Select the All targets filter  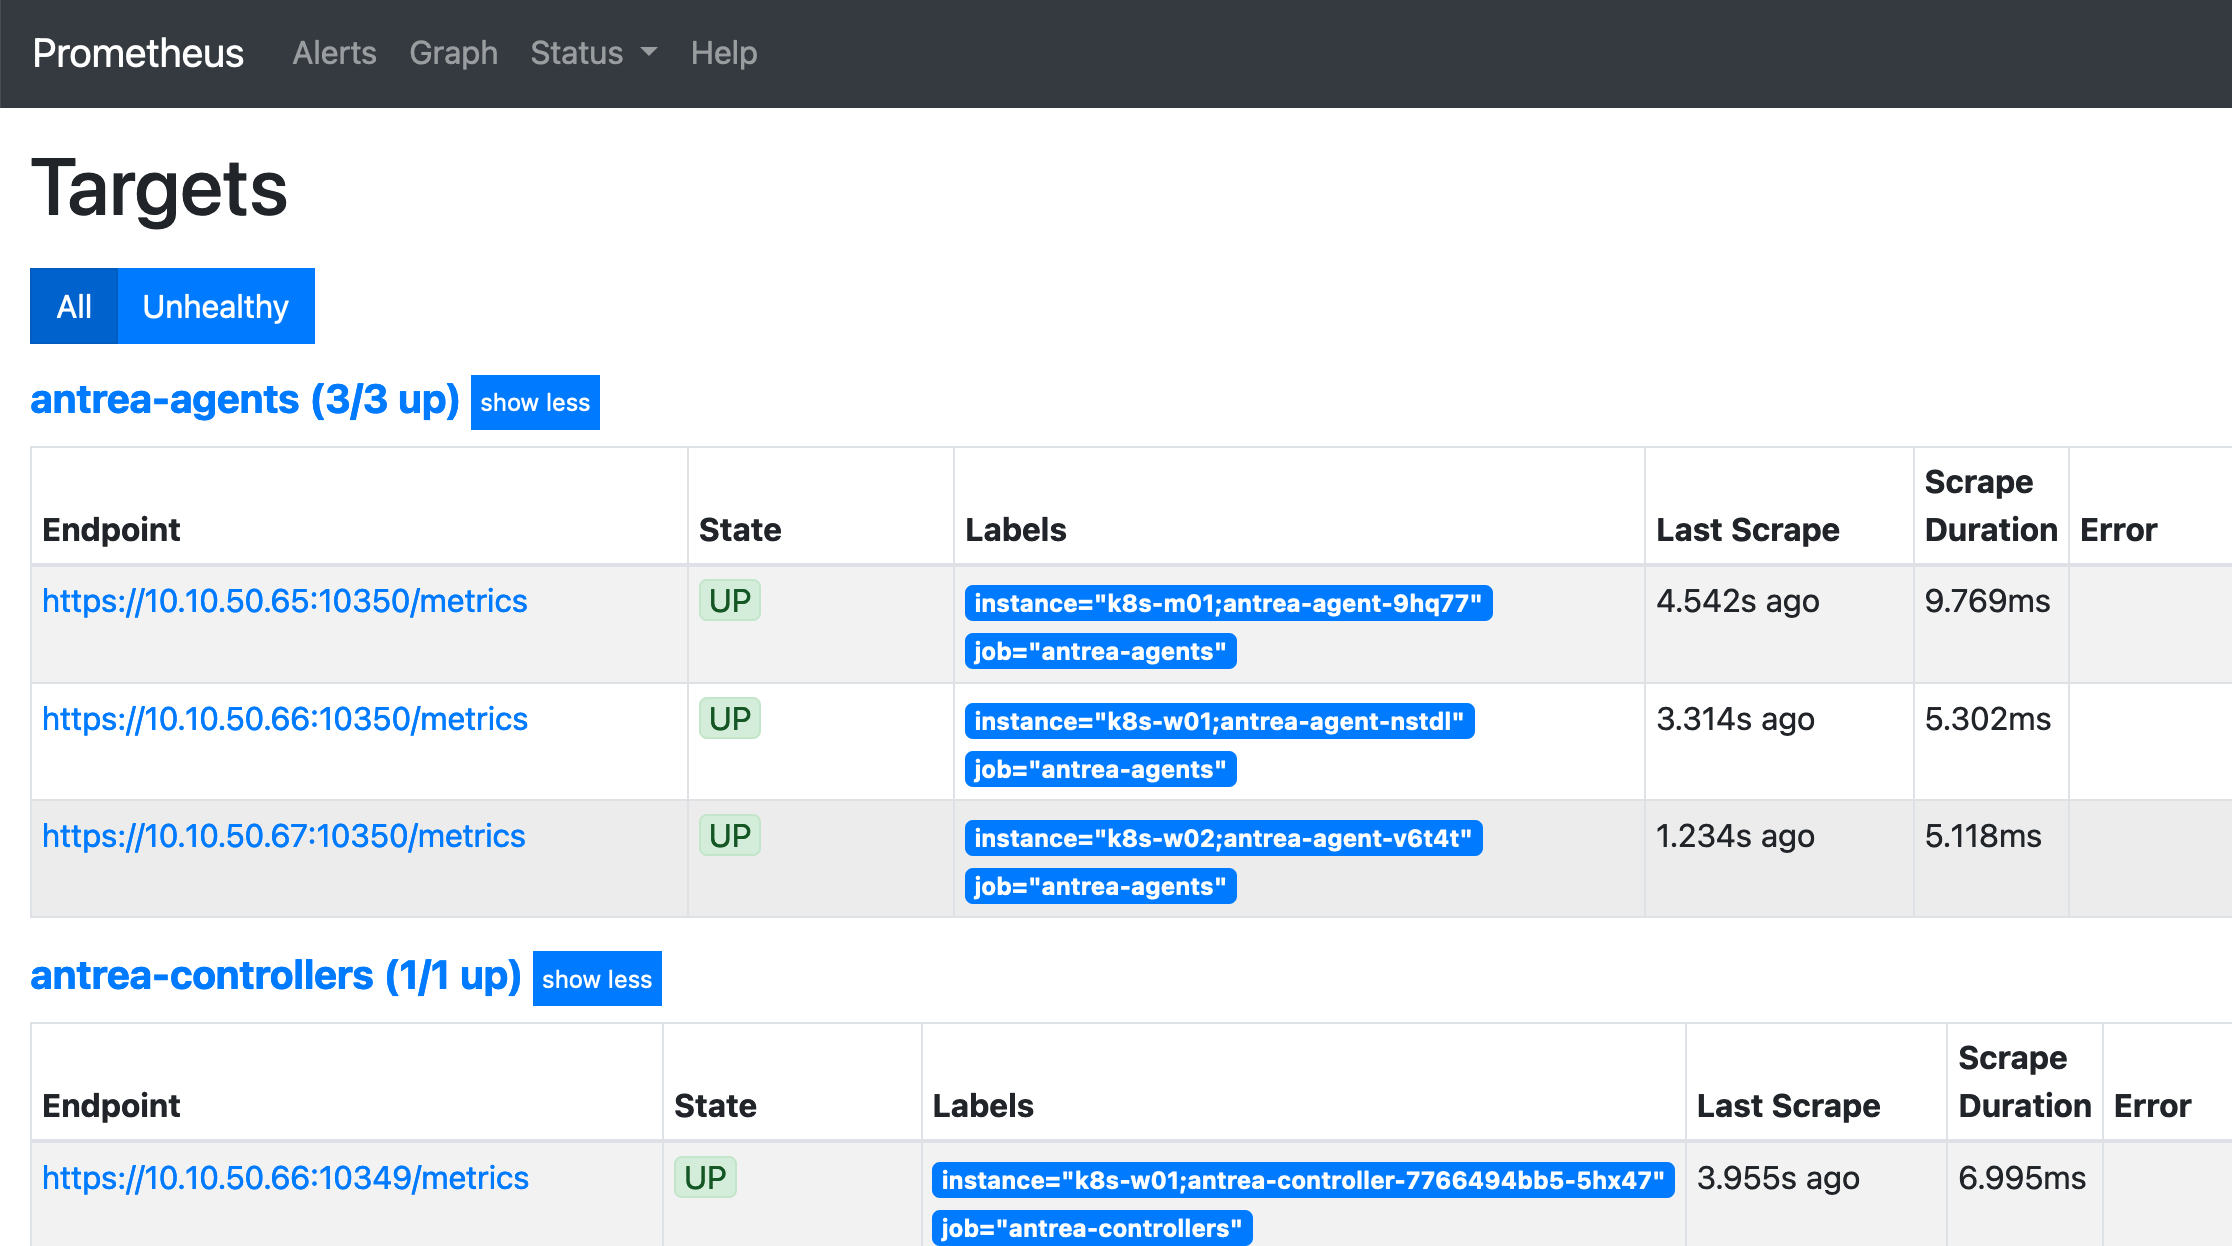74,306
